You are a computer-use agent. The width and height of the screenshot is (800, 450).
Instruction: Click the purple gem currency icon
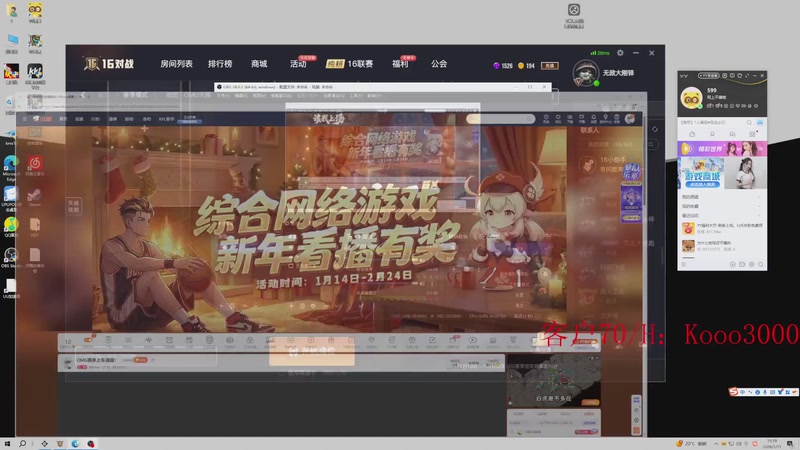(496, 66)
